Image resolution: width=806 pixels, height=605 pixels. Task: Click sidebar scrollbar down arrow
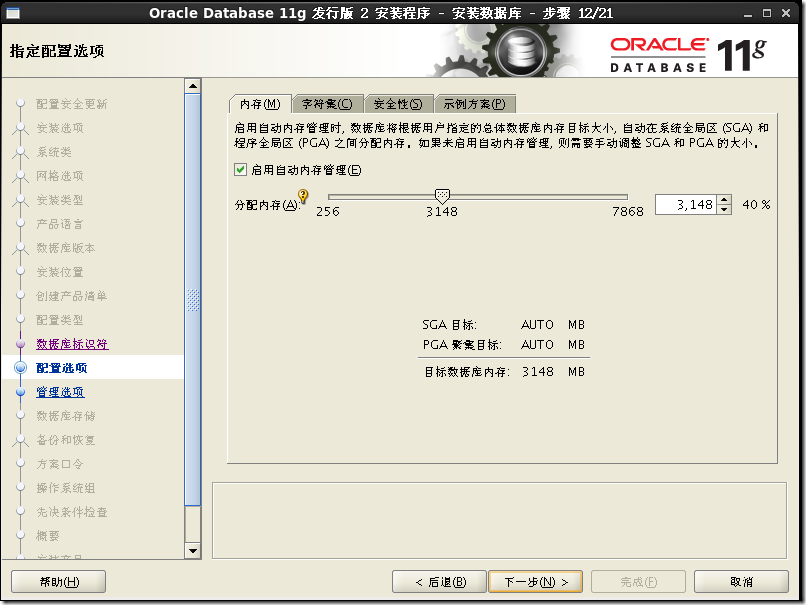(x=193, y=551)
